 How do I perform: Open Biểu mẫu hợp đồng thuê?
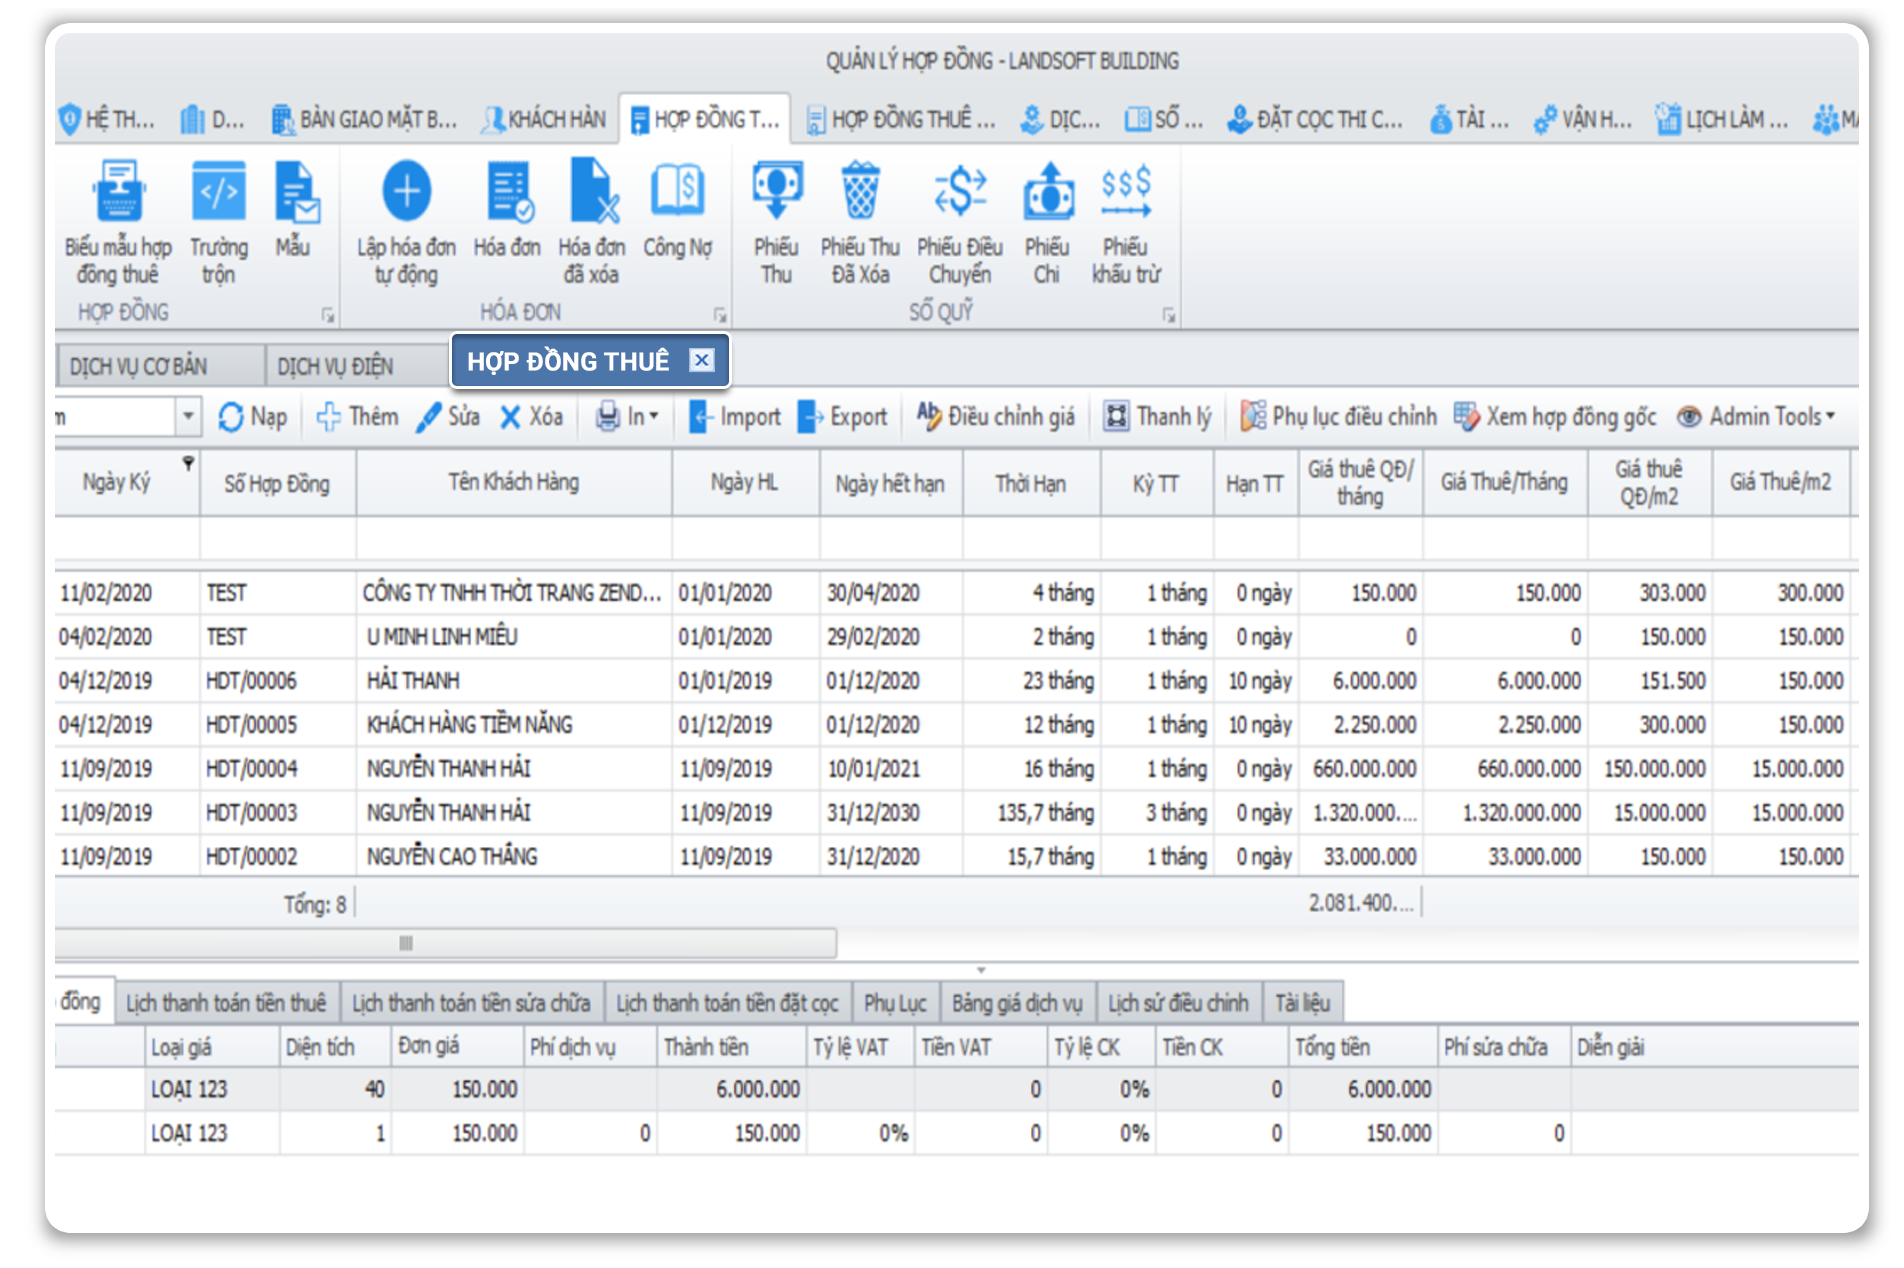120,220
